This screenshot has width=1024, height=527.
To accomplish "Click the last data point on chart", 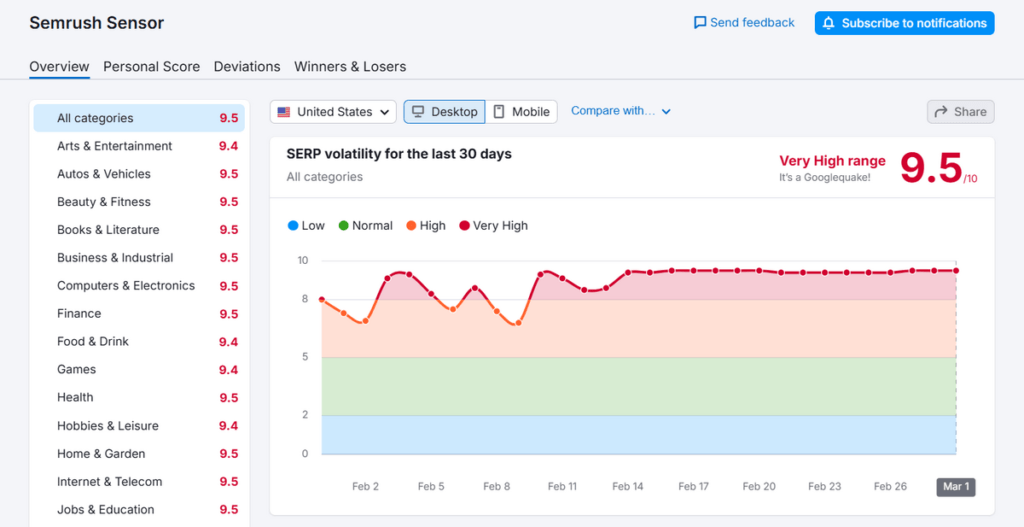I will click(x=956, y=270).
